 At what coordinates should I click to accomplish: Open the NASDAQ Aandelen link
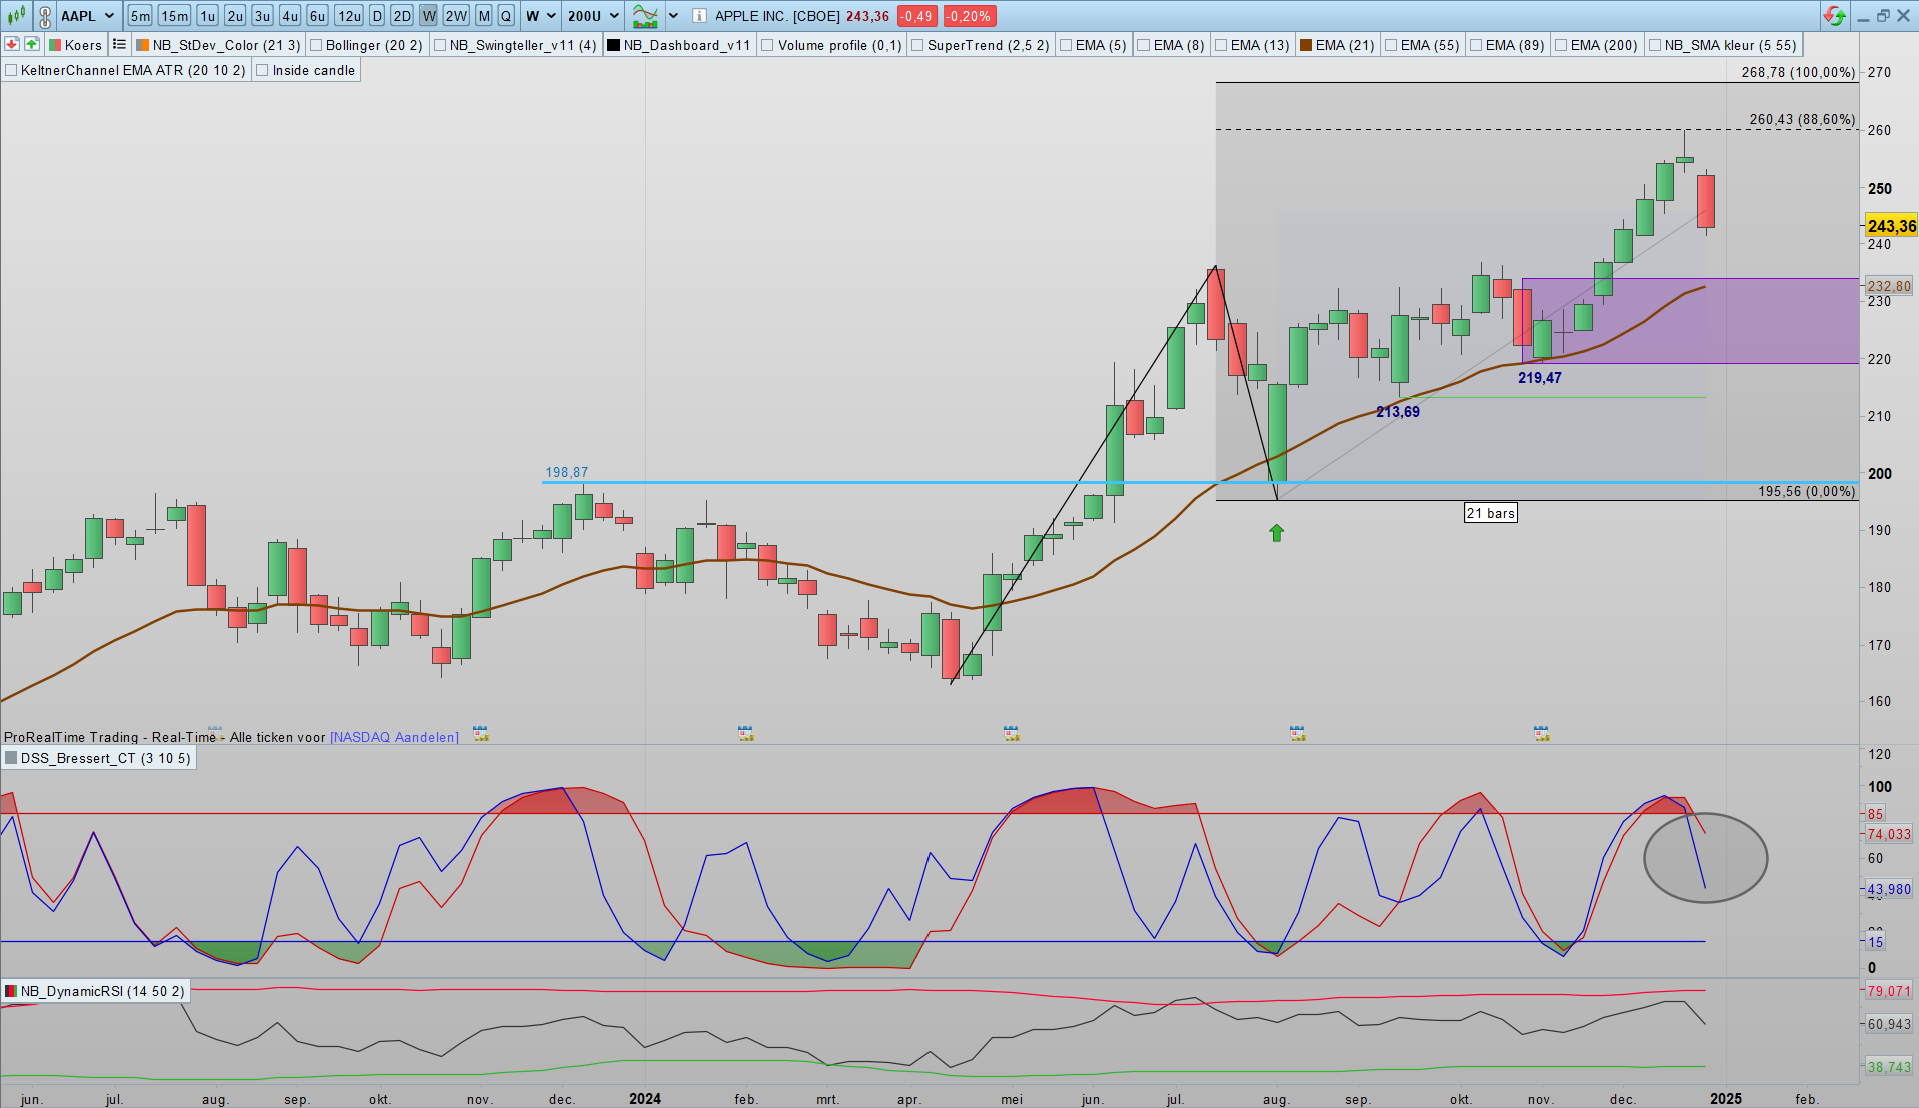coord(394,737)
